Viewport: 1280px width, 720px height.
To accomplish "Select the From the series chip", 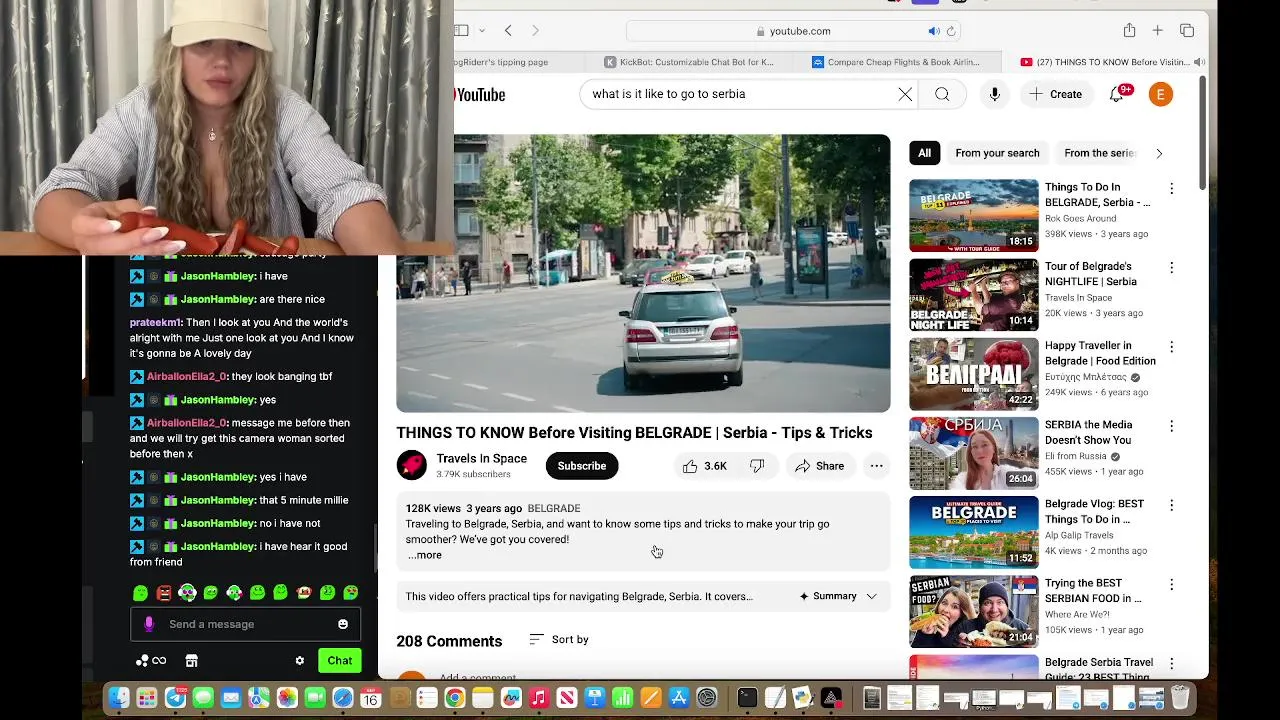I will [x=1100, y=153].
